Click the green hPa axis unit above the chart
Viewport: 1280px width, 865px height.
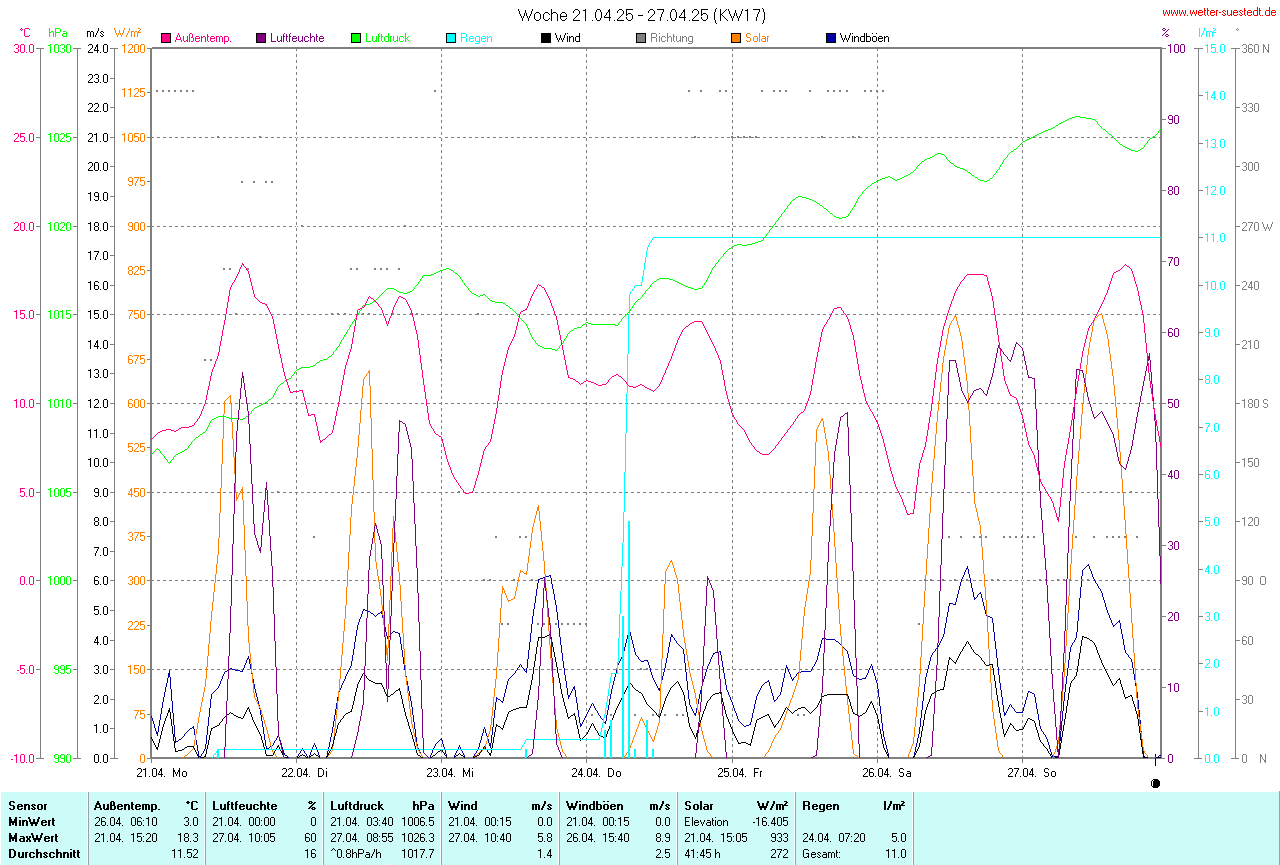click(x=58, y=32)
